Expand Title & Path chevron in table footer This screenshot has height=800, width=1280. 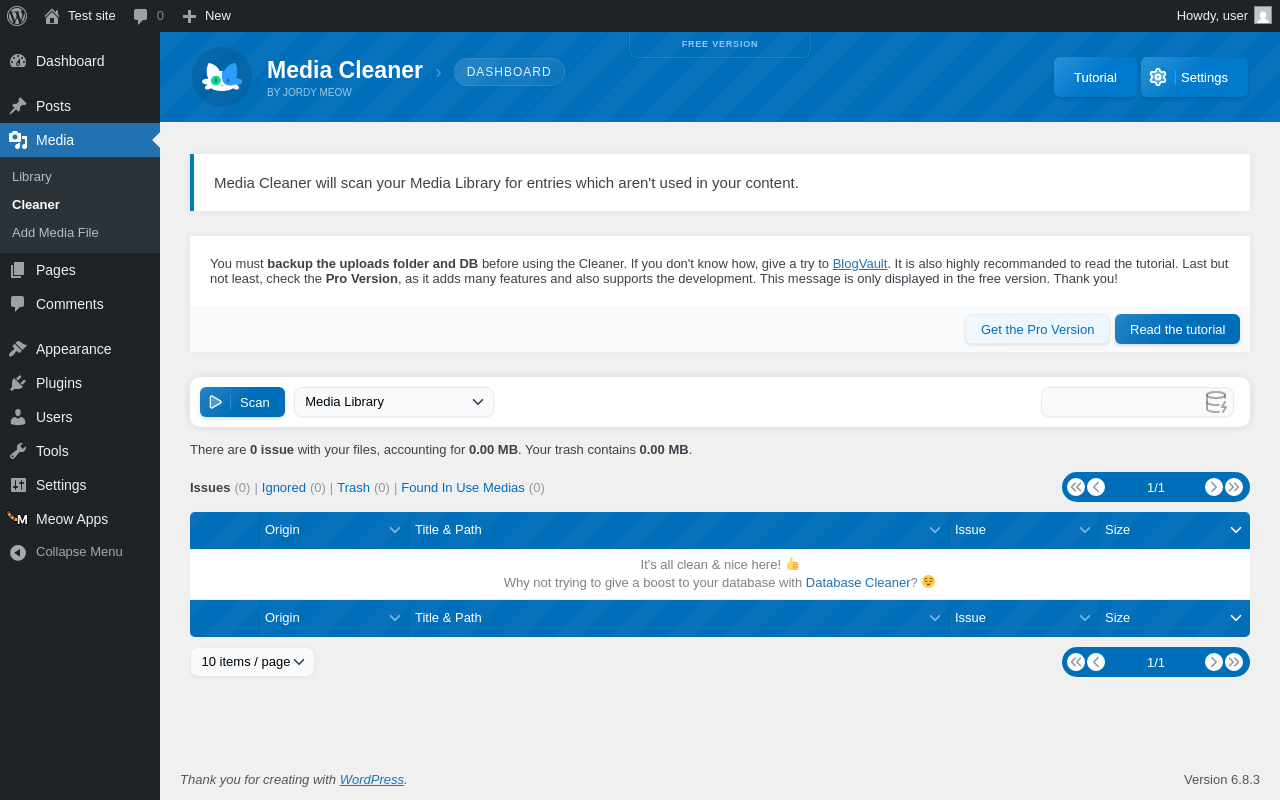coord(935,618)
